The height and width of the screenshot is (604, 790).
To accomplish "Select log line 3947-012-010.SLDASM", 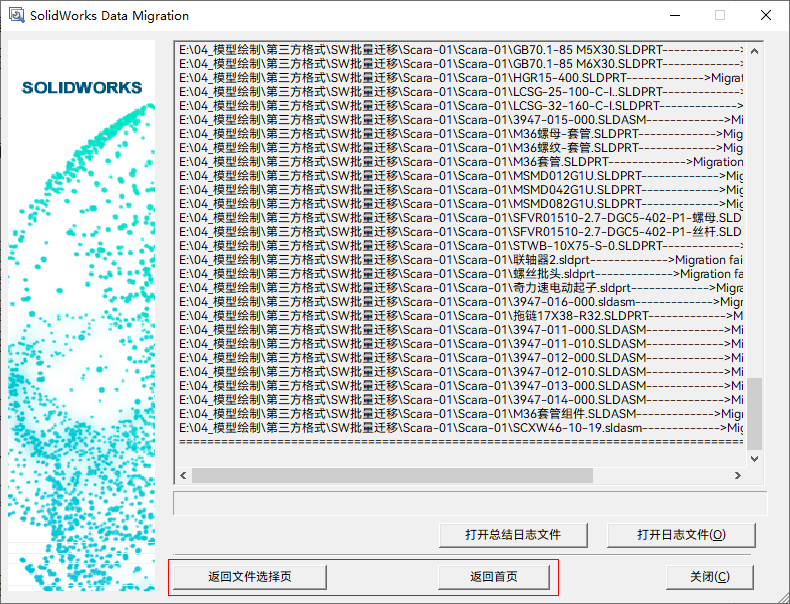I will tap(460, 372).
